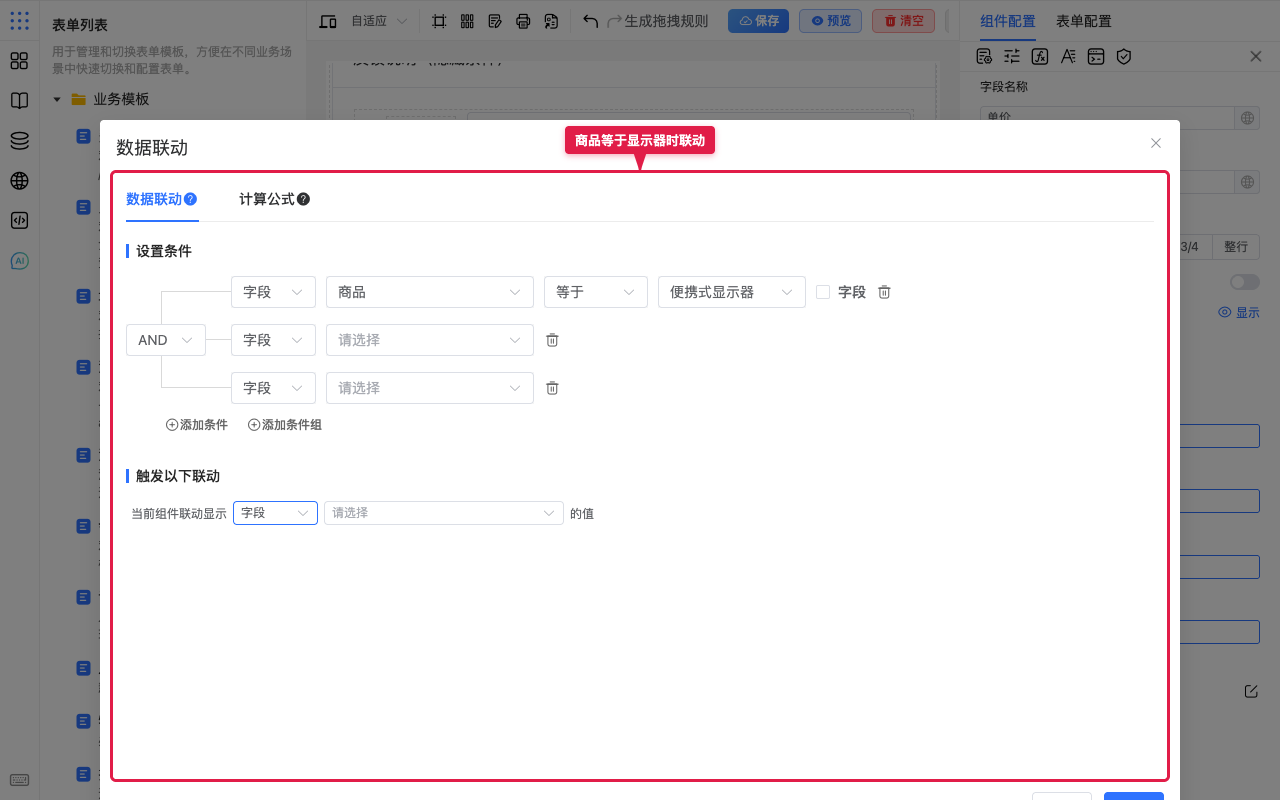Close the component config panel
1280x800 pixels.
point(1256,56)
